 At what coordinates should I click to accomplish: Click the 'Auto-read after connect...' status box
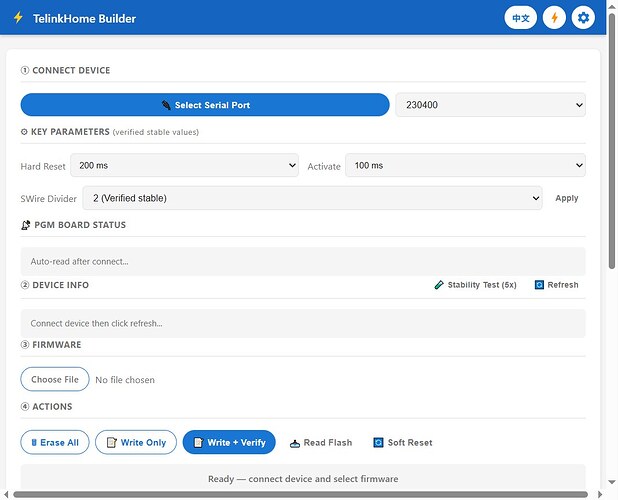click(303, 261)
